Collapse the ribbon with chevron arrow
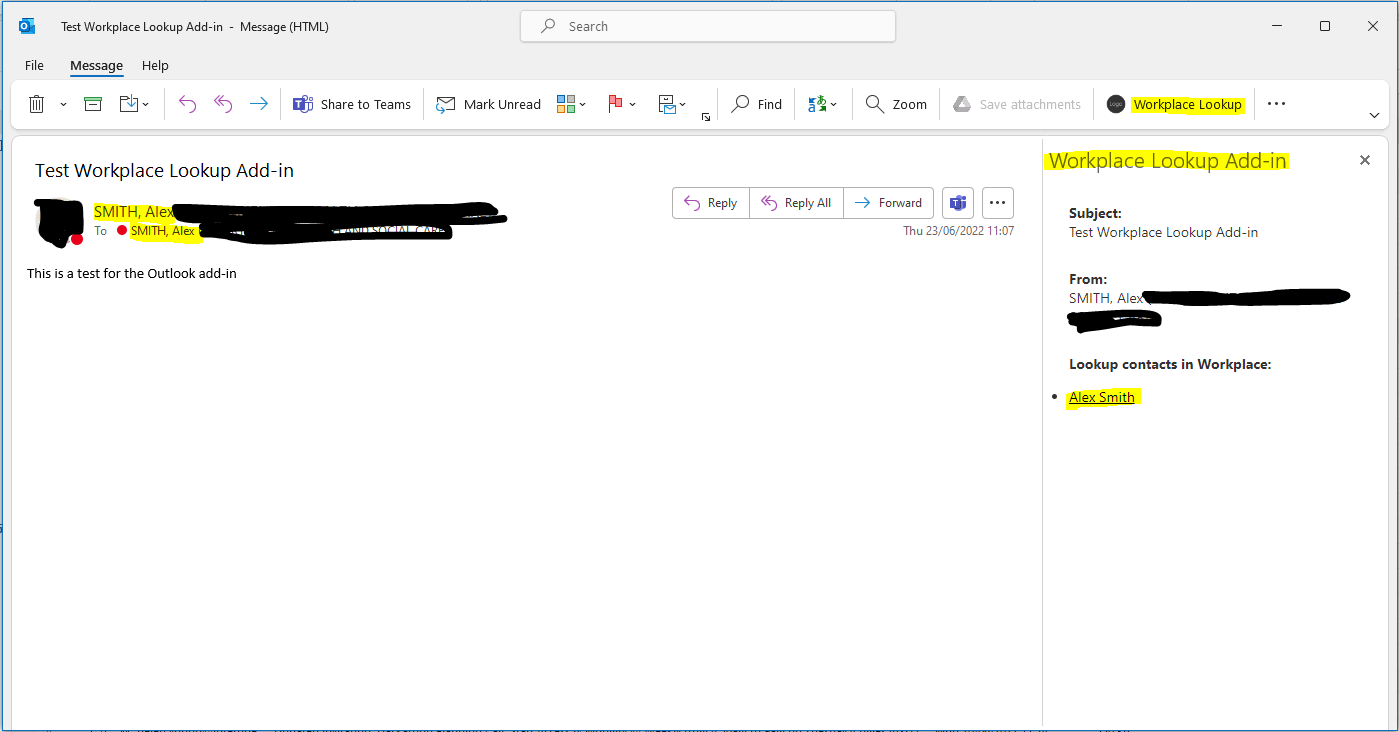The width and height of the screenshot is (1399, 732). coord(1374,116)
